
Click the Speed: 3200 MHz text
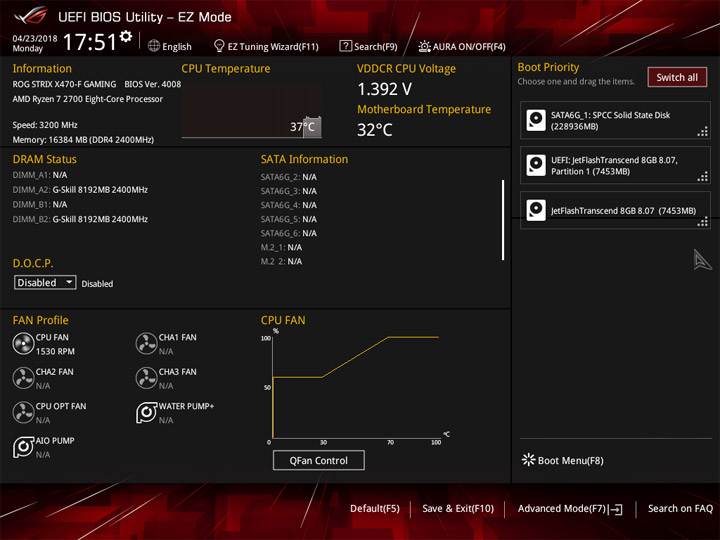point(45,125)
